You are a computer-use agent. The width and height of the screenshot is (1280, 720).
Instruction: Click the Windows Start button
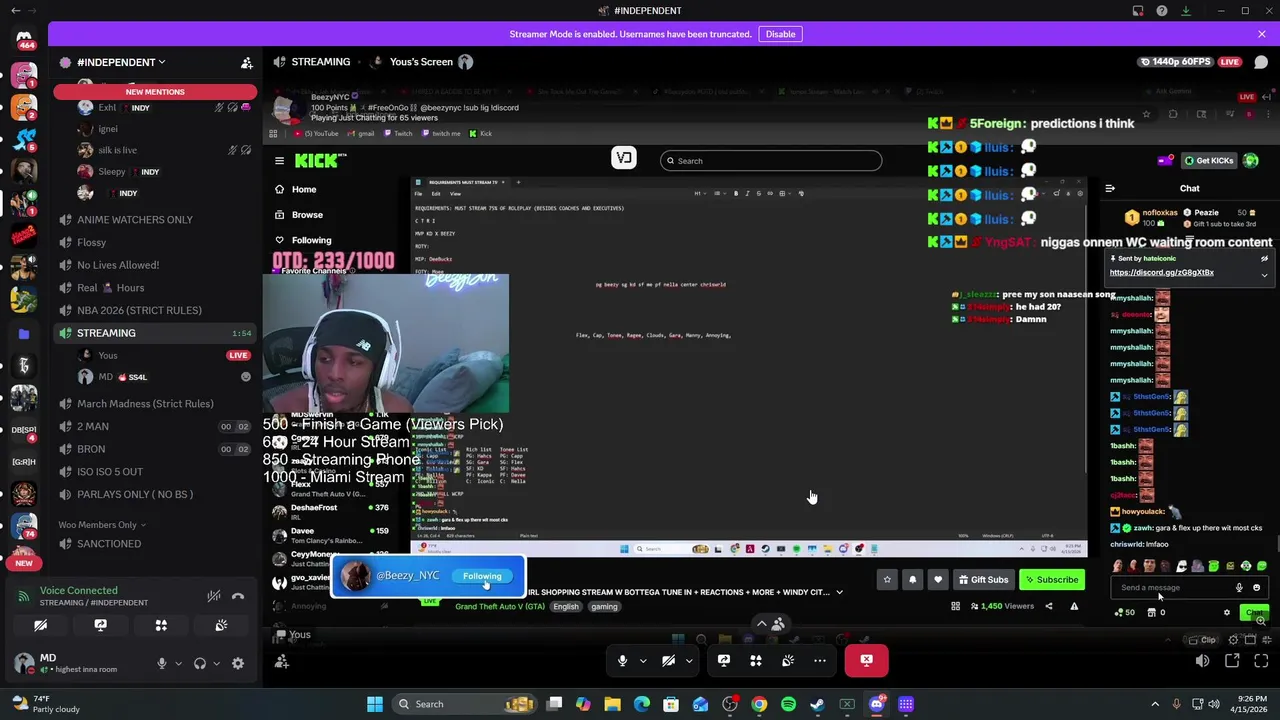[375, 704]
